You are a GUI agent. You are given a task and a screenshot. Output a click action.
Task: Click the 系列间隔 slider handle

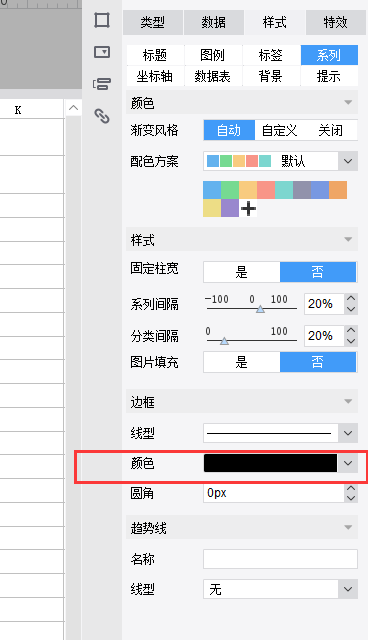(x=260, y=309)
